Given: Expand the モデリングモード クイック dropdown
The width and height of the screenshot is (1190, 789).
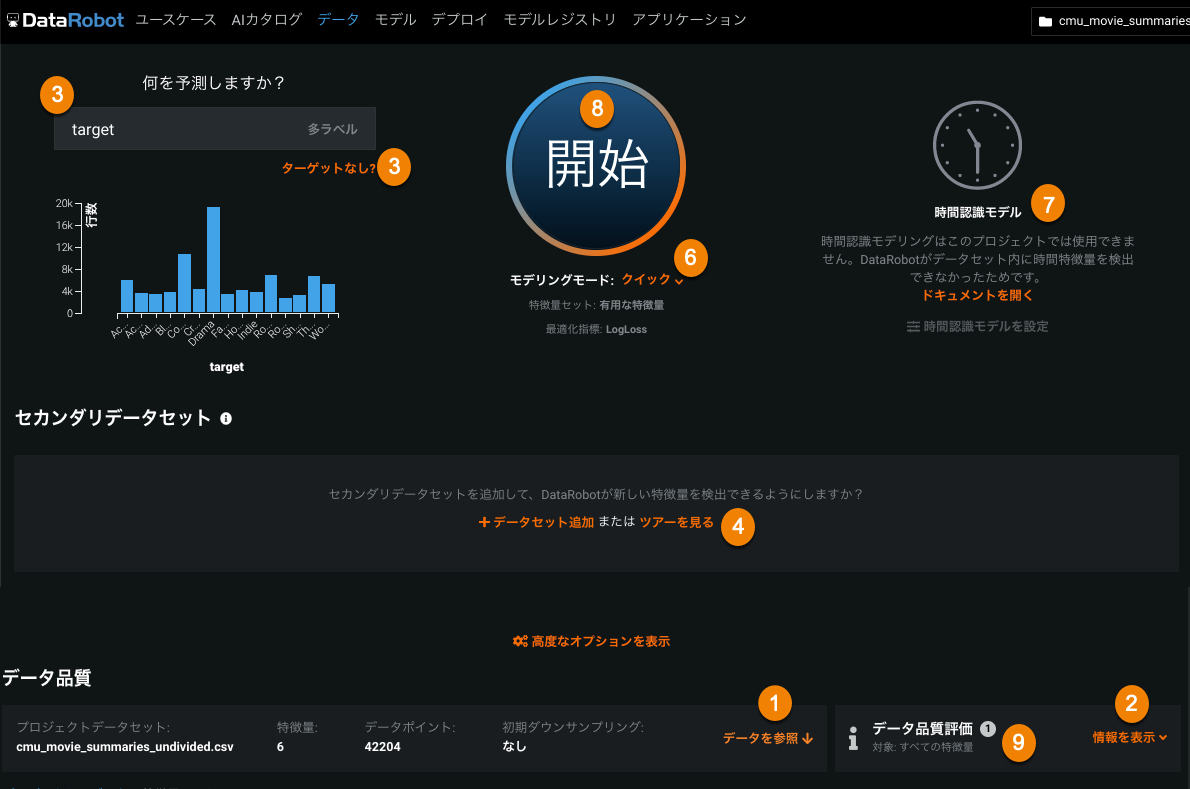Looking at the screenshot, I should (x=652, y=280).
